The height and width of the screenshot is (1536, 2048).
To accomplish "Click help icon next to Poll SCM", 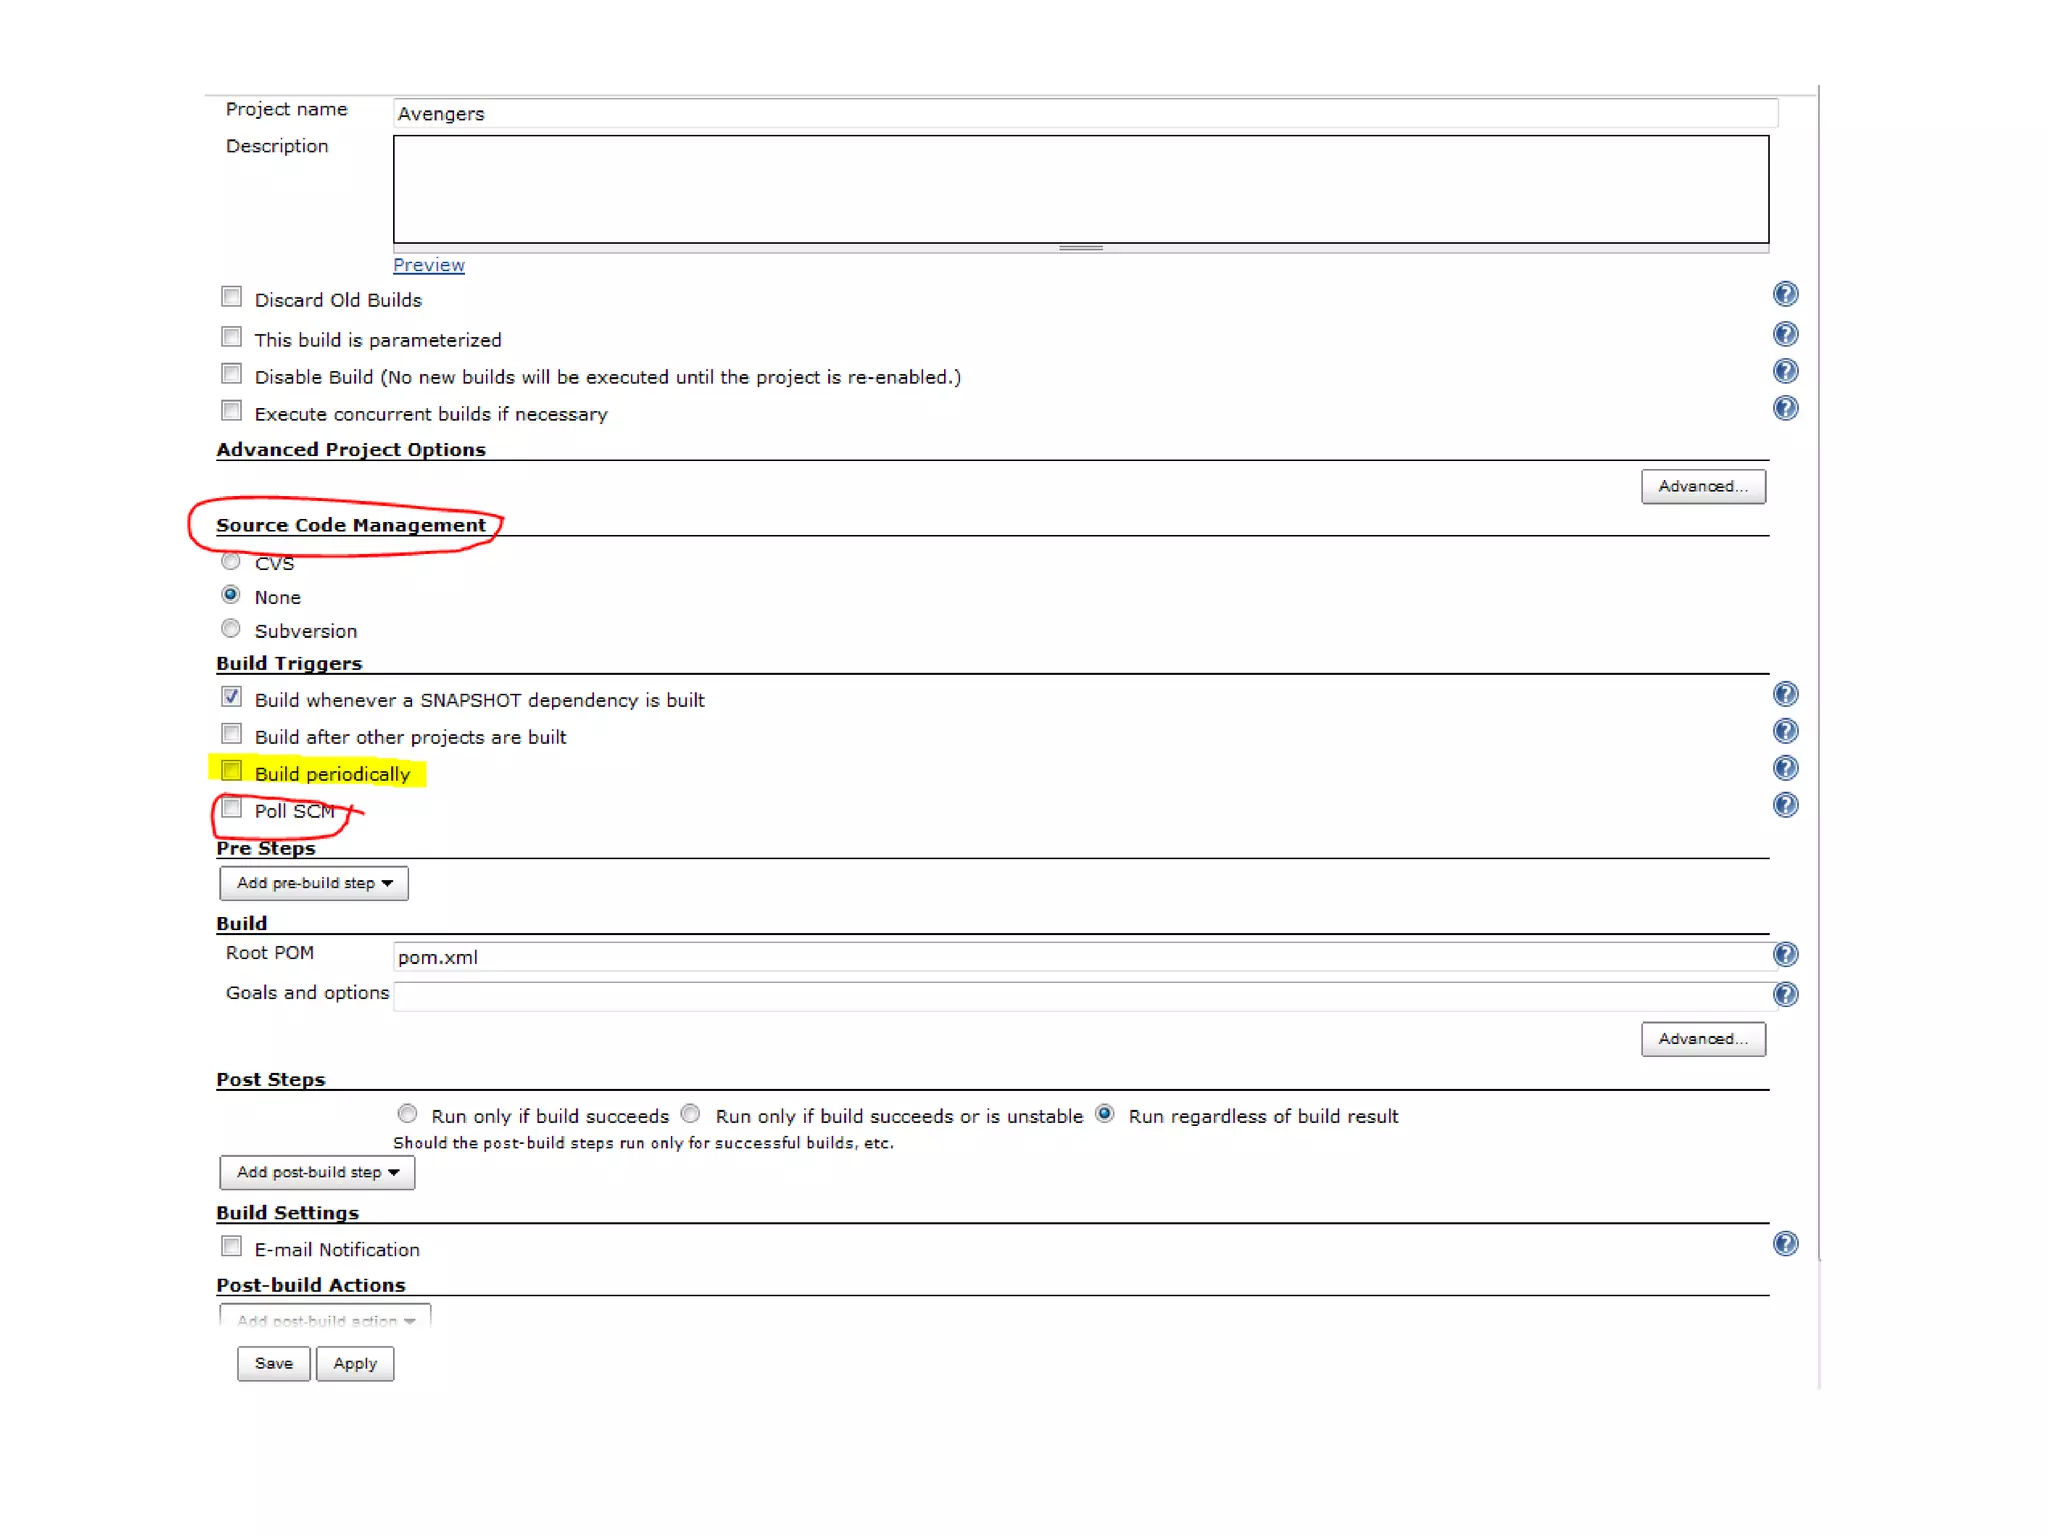I will click(1785, 805).
